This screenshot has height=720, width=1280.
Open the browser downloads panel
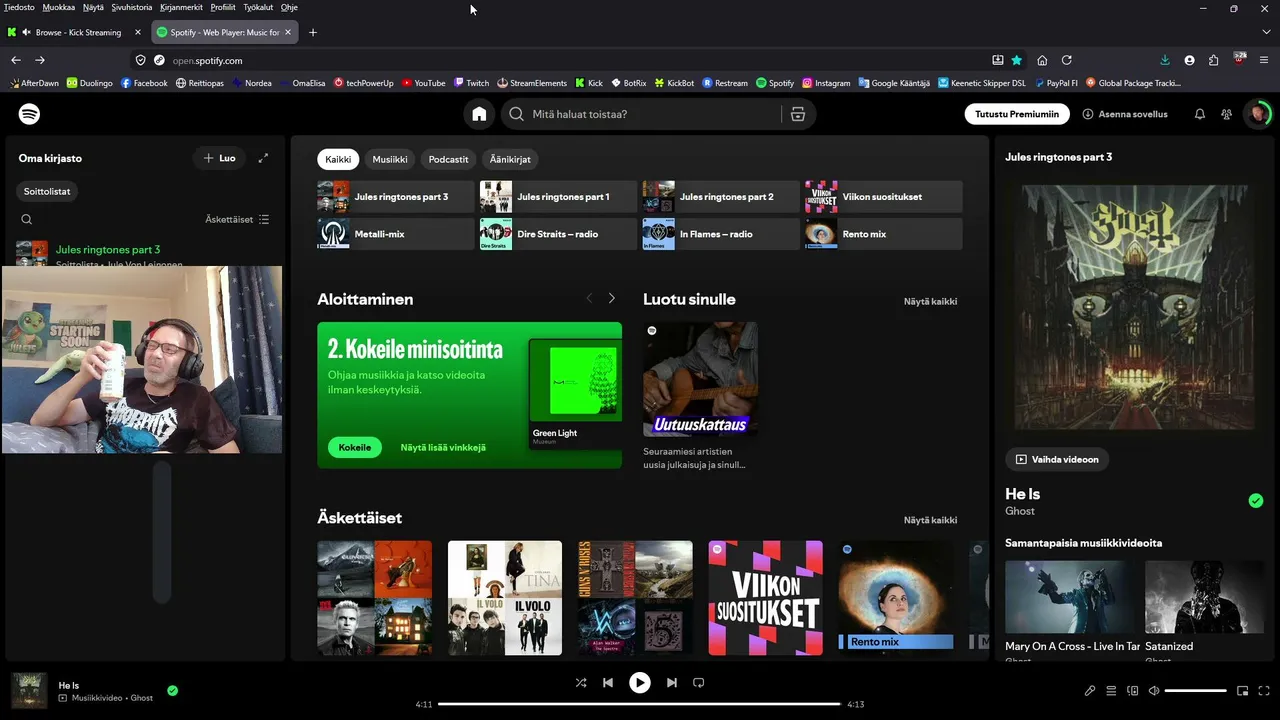pos(1165,60)
